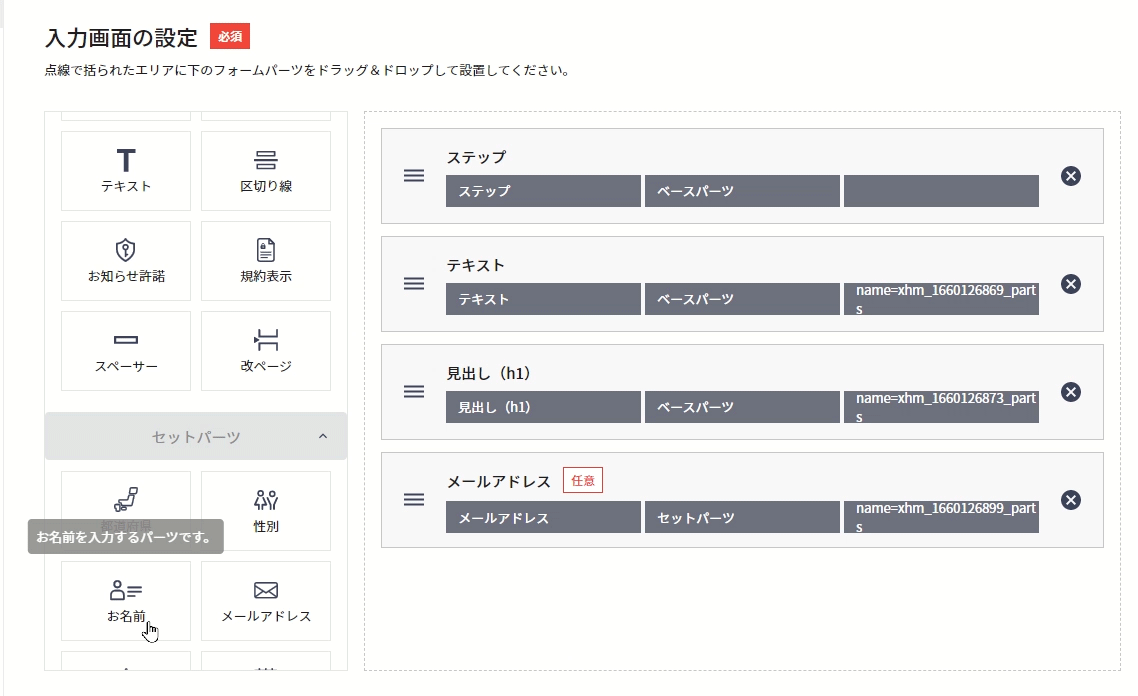
Task: Delete the メールアドレス row with its X
Action: point(1070,500)
